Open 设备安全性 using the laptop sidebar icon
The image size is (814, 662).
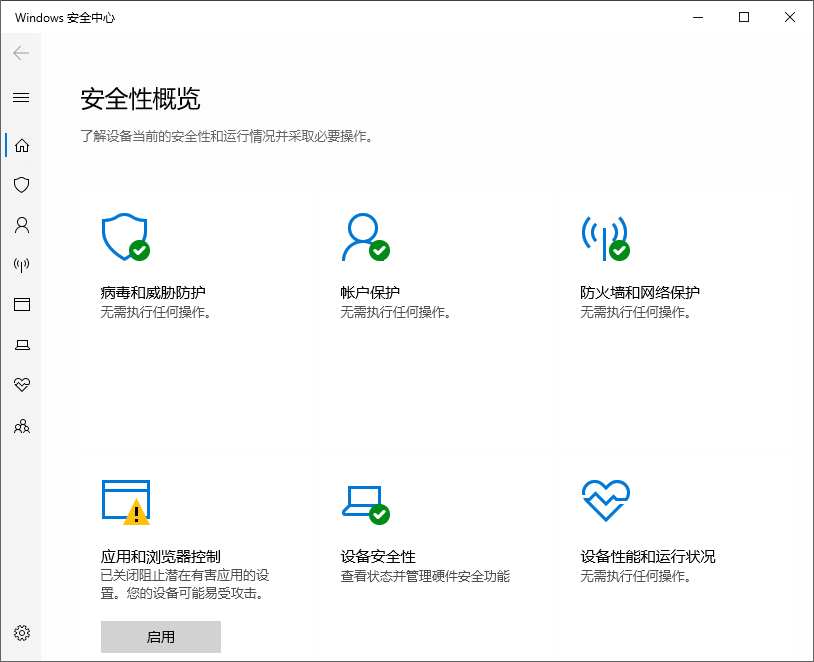coord(22,345)
